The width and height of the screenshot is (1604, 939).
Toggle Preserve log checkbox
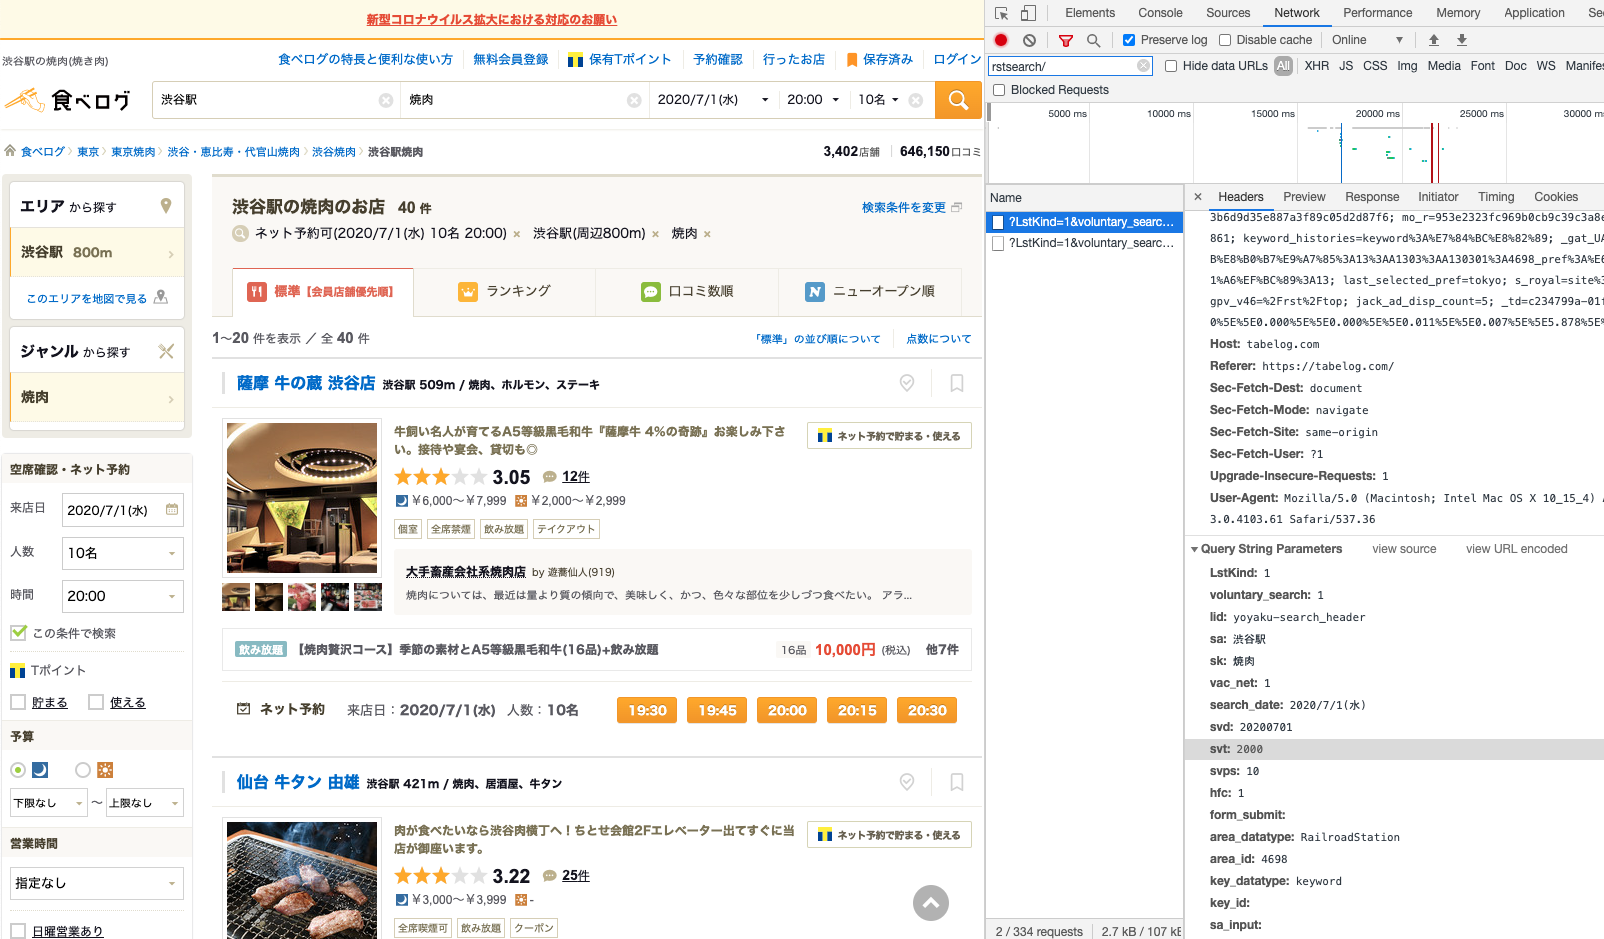[1129, 40]
